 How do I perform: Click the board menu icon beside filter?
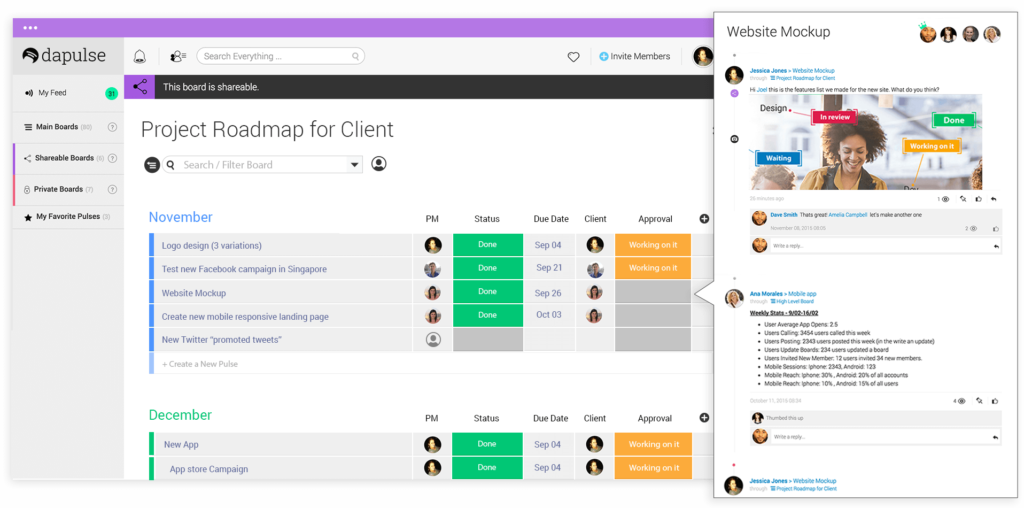click(152, 165)
